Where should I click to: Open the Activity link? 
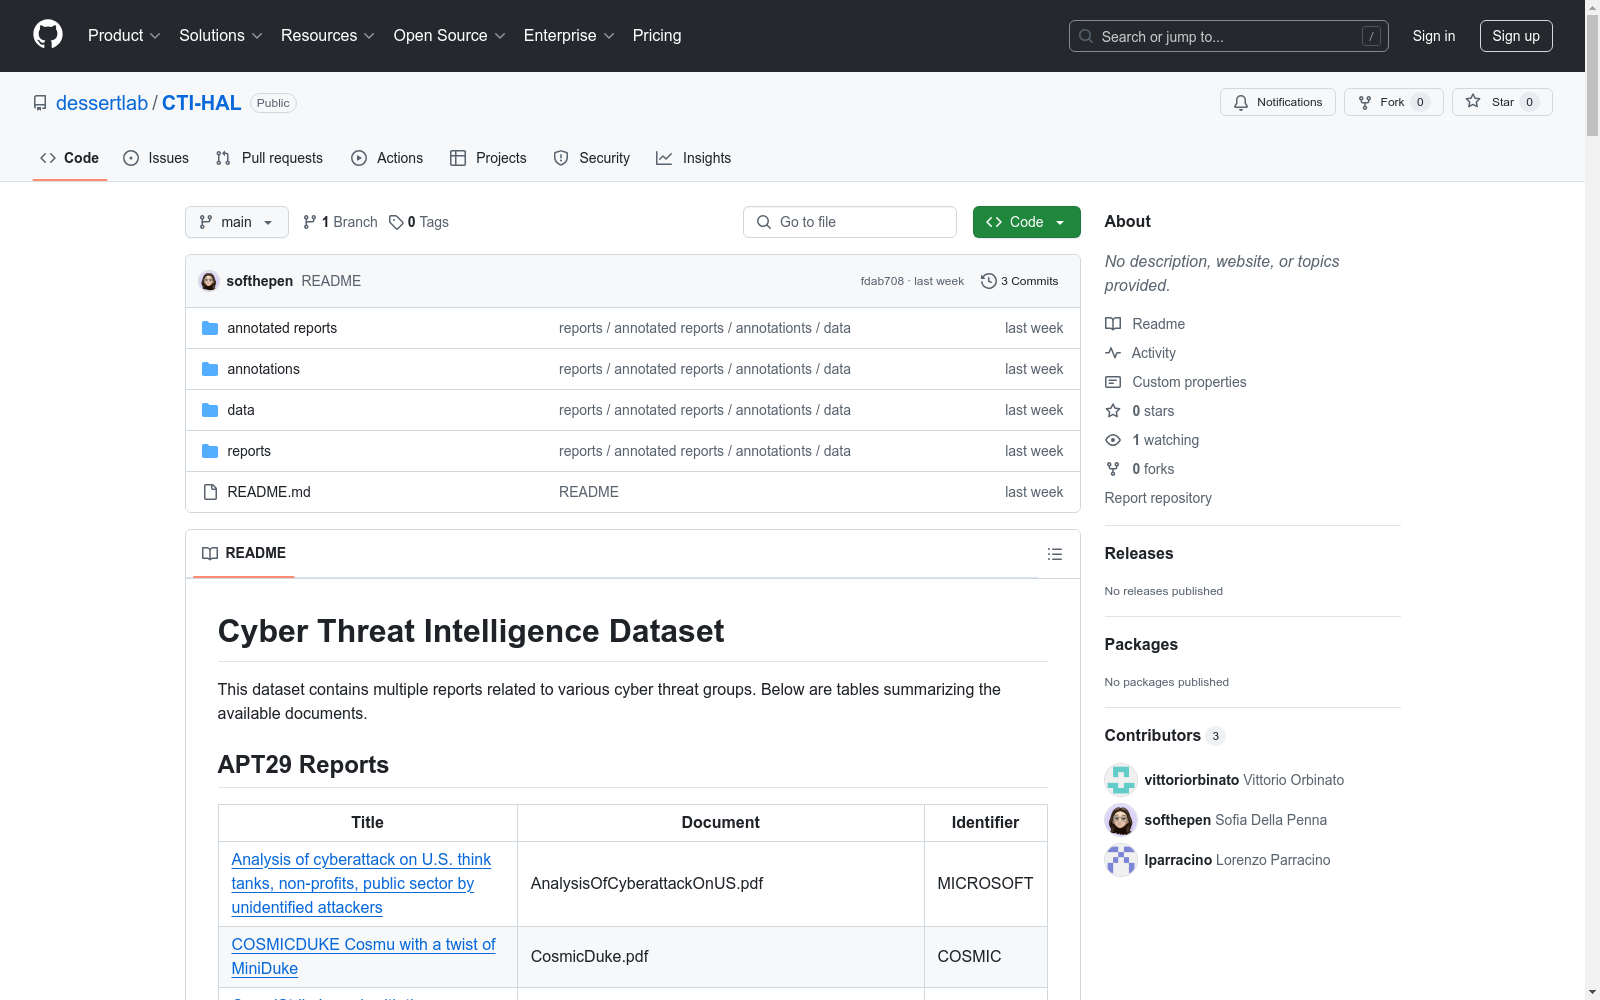1141,353
